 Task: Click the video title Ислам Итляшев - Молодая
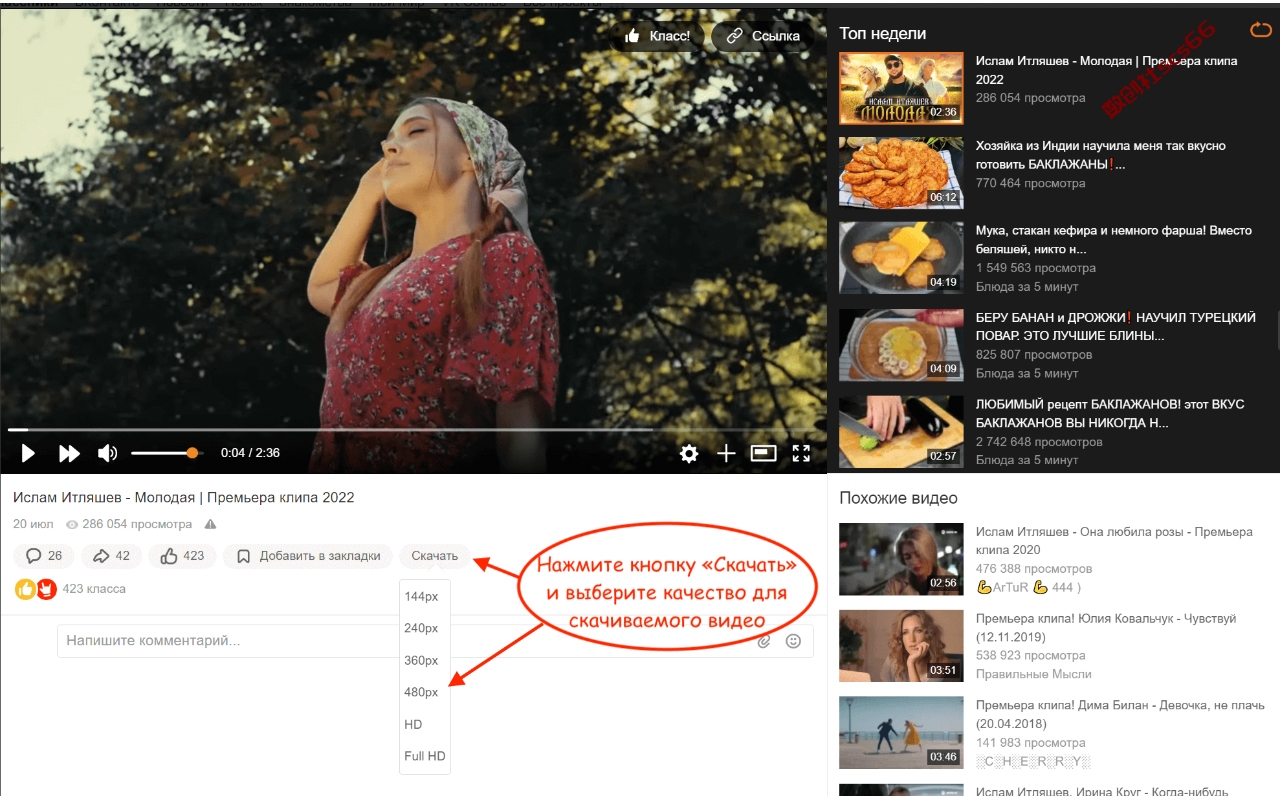(x=183, y=497)
